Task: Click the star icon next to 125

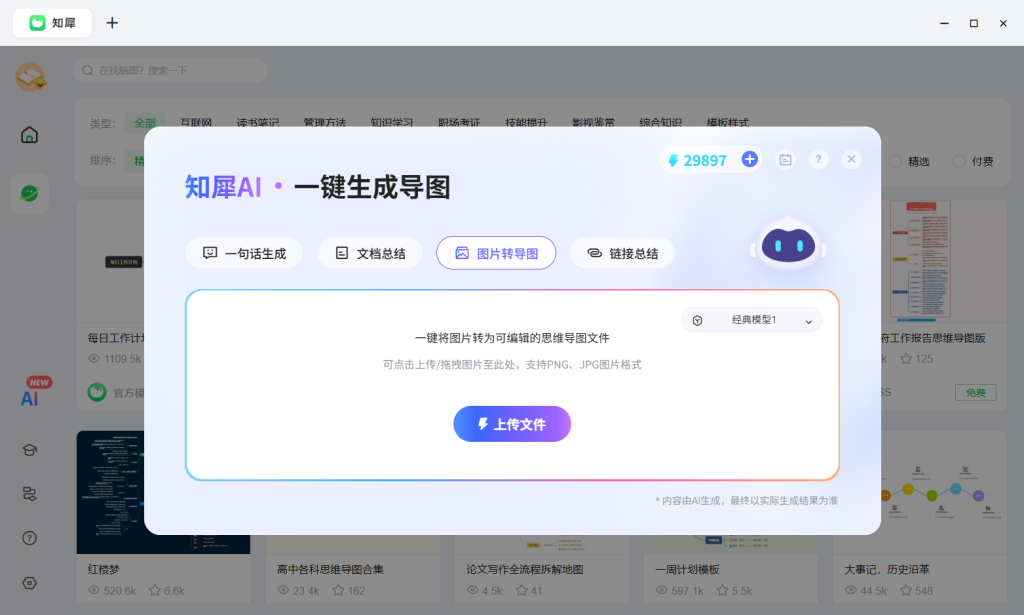Action: pos(906,359)
